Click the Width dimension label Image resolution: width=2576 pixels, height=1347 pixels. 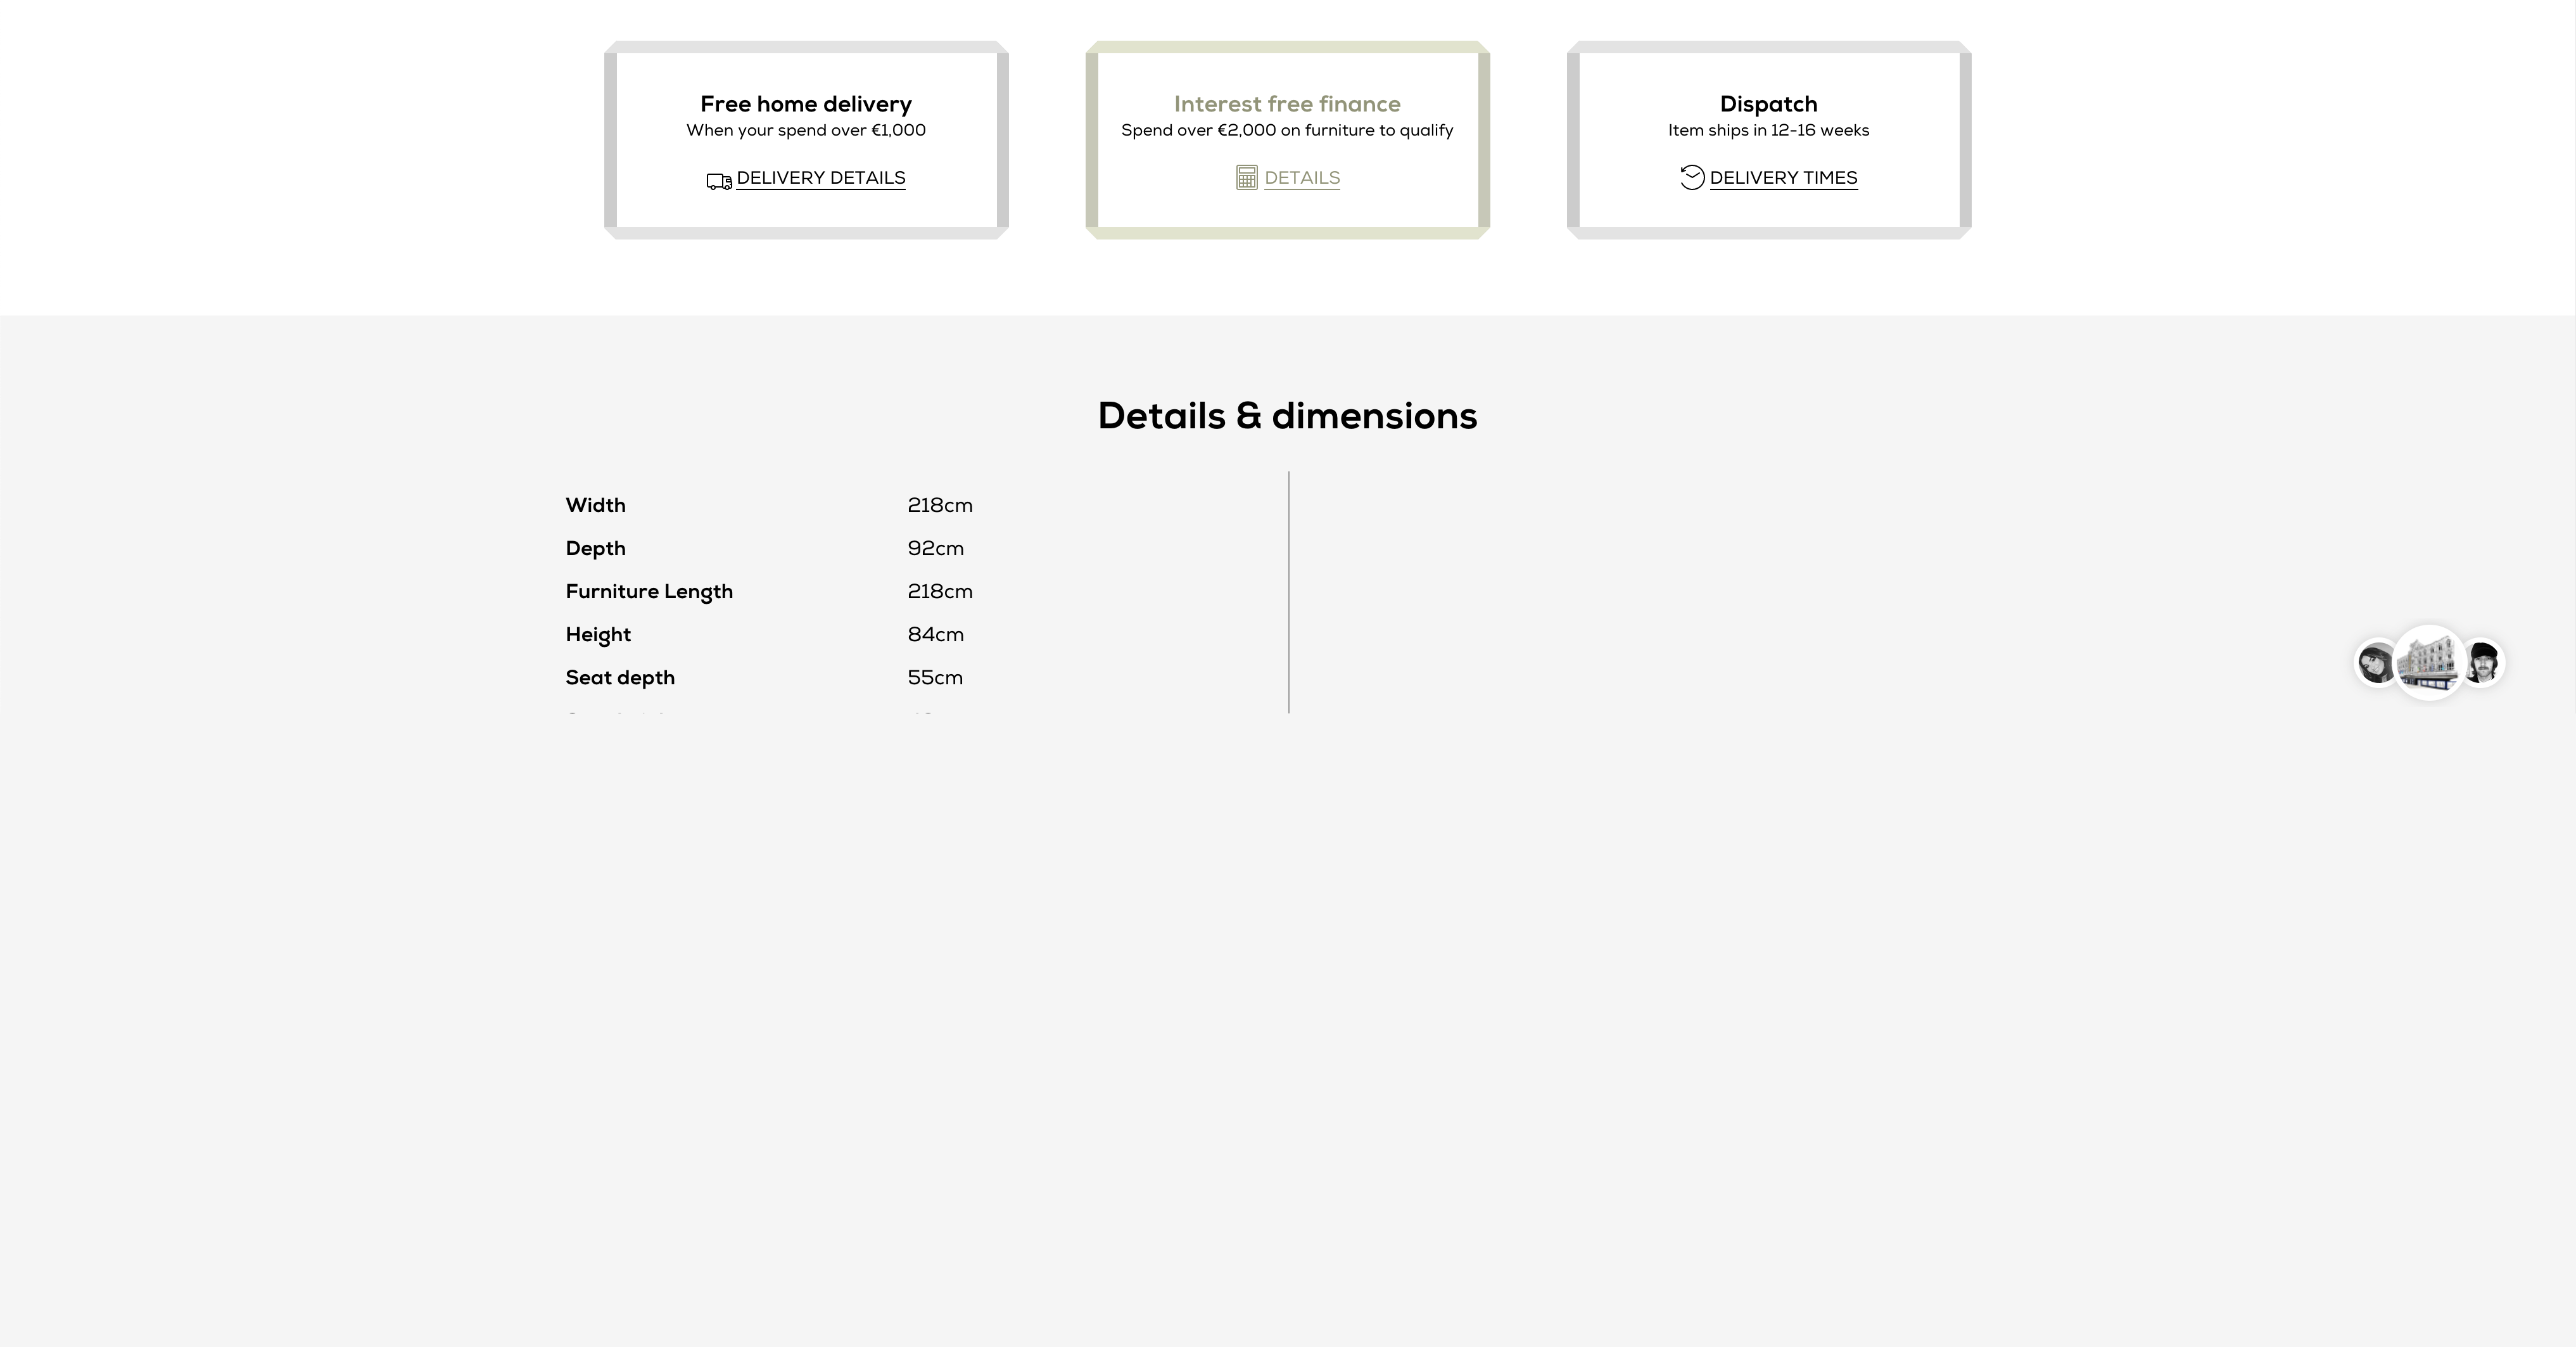pos(595,505)
